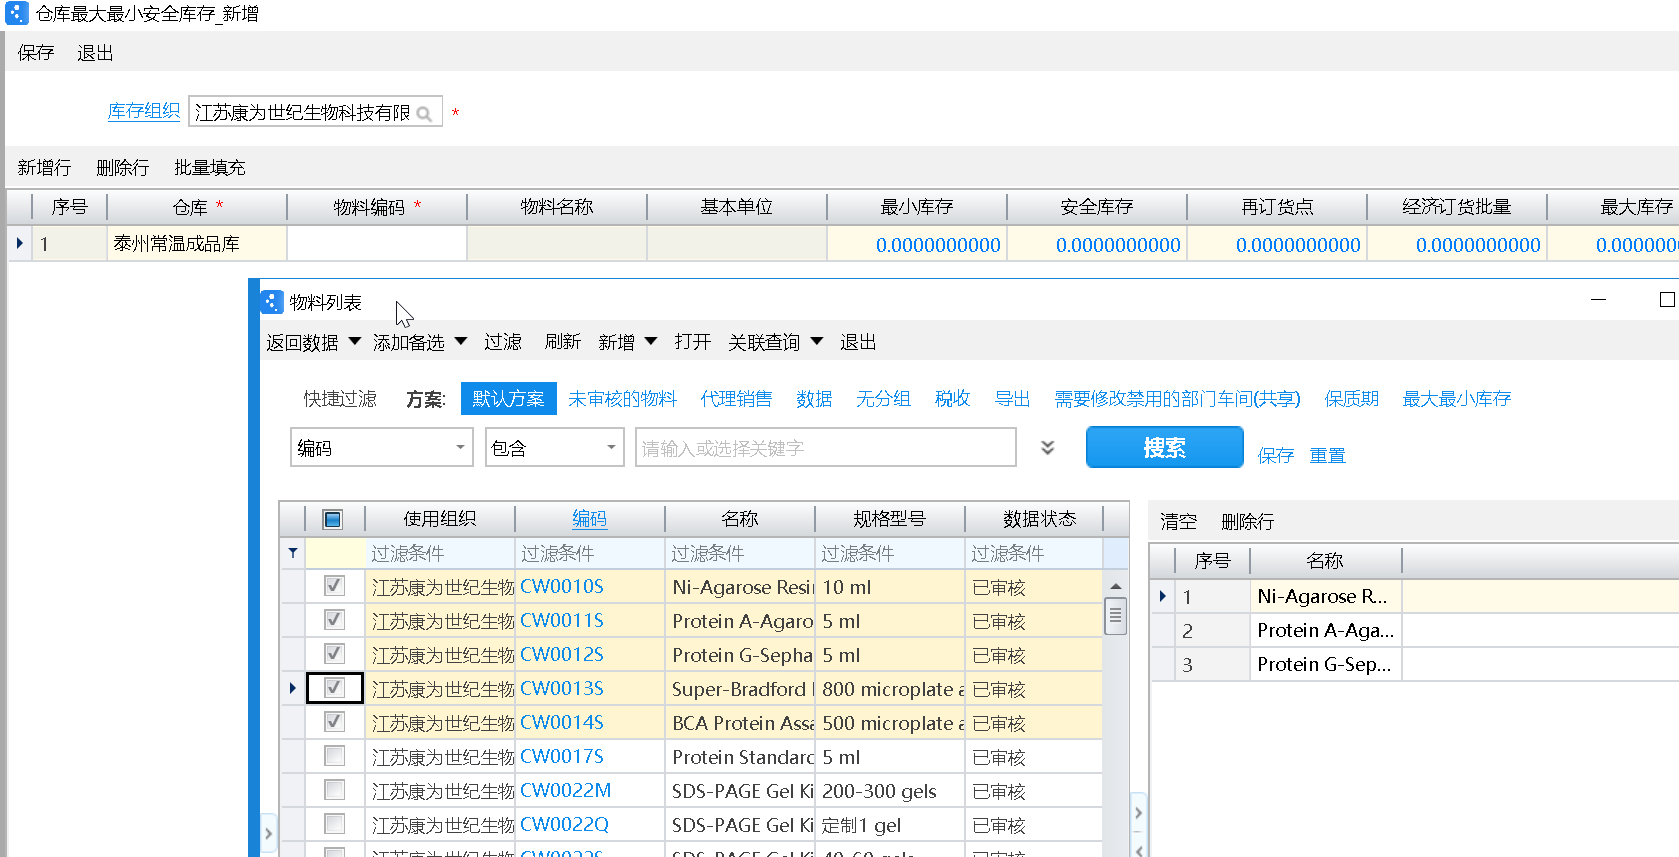Click the 库存组织 link label
The image size is (1679, 857).
point(144,111)
